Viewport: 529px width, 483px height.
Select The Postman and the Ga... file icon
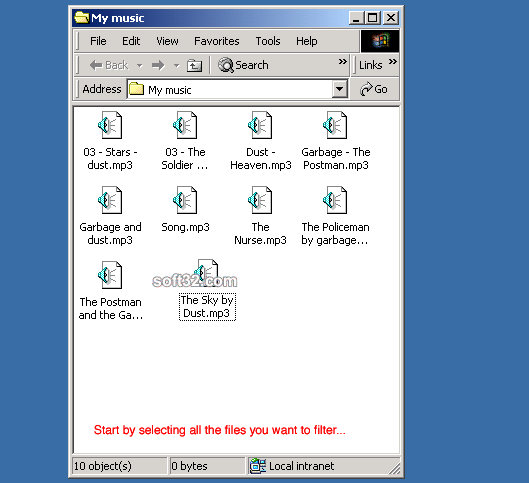click(110, 275)
